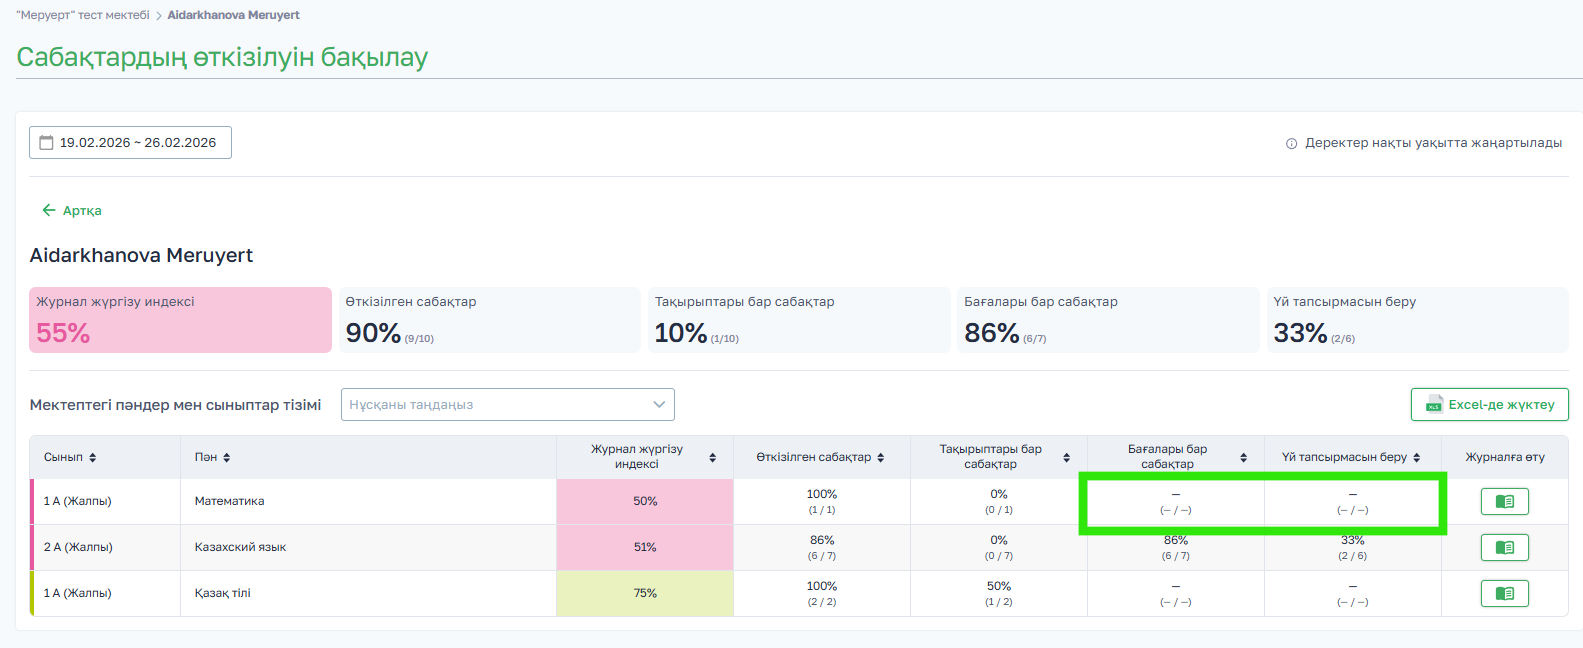Open journal for 2 A Казахский язык row
The width and height of the screenshot is (1583, 648).
(x=1504, y=547)
